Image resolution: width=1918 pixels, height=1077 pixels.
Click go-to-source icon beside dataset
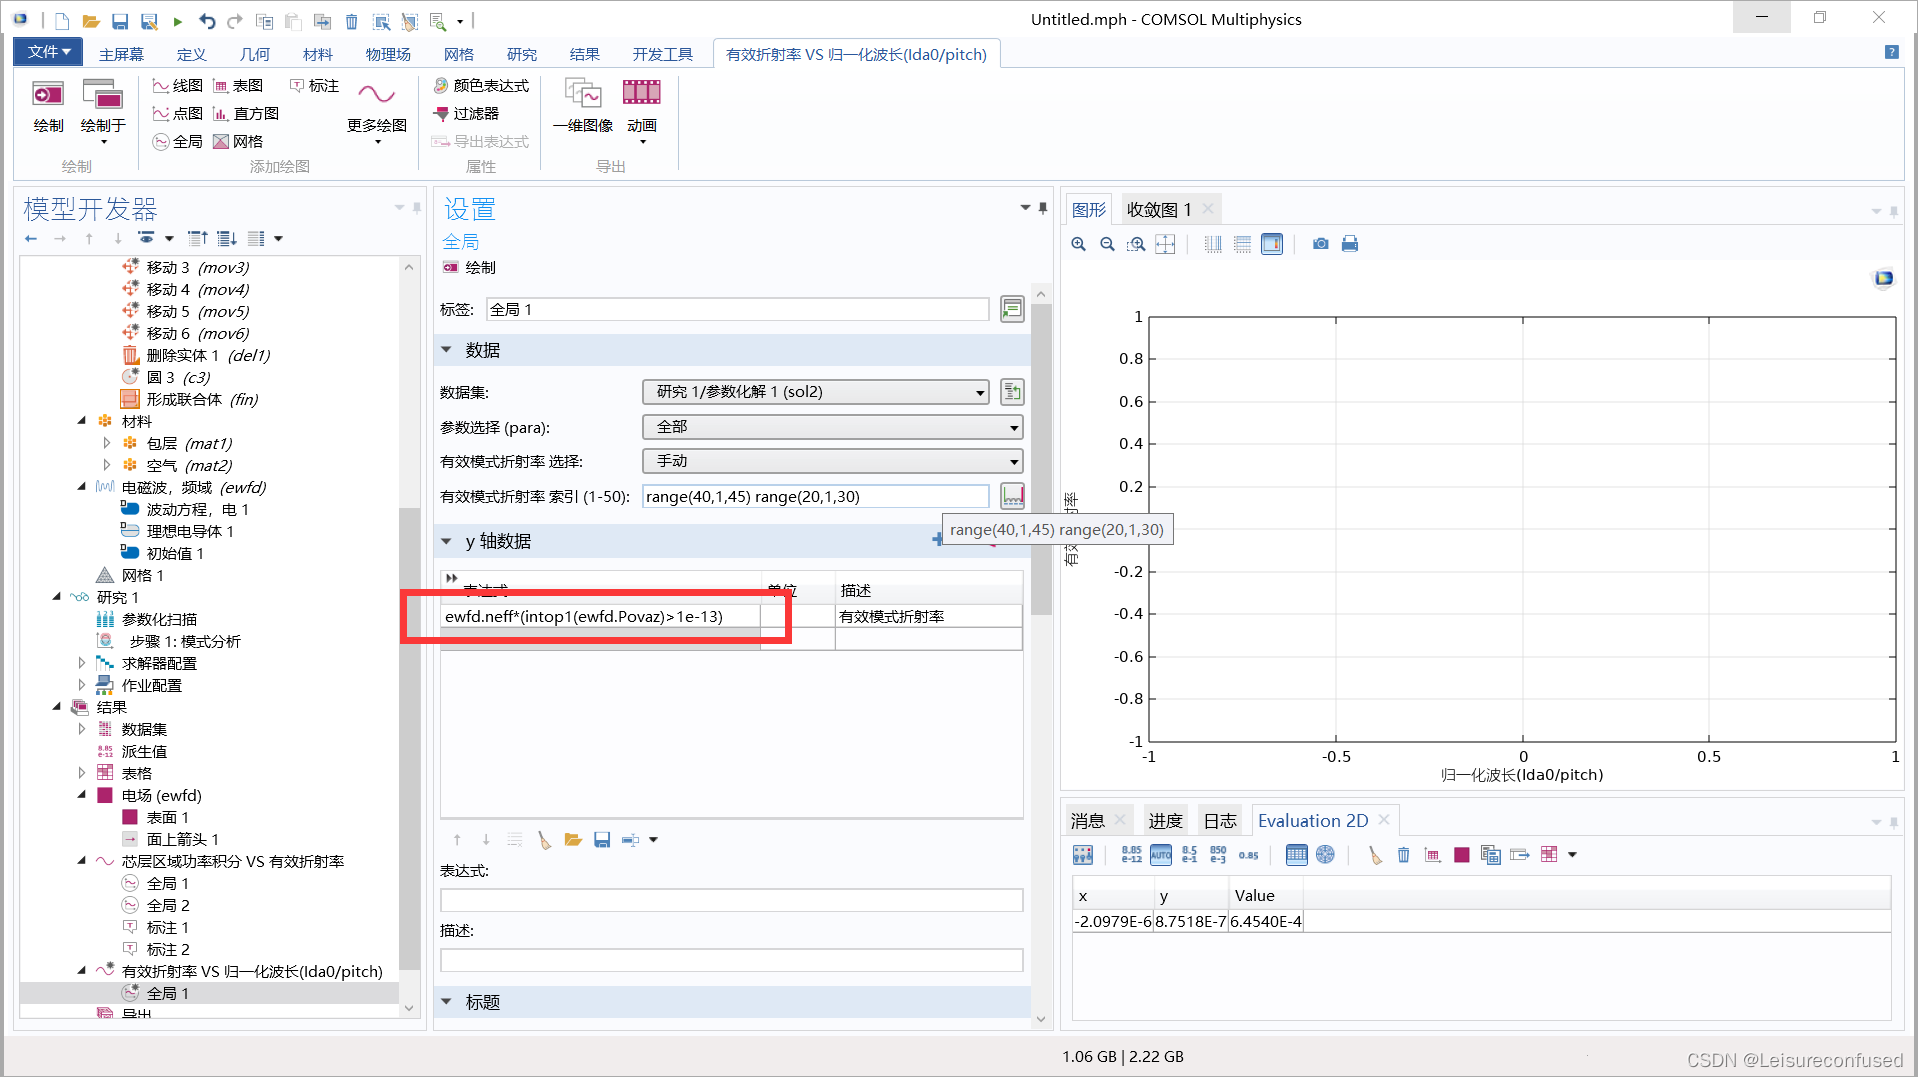[1012, 392]
